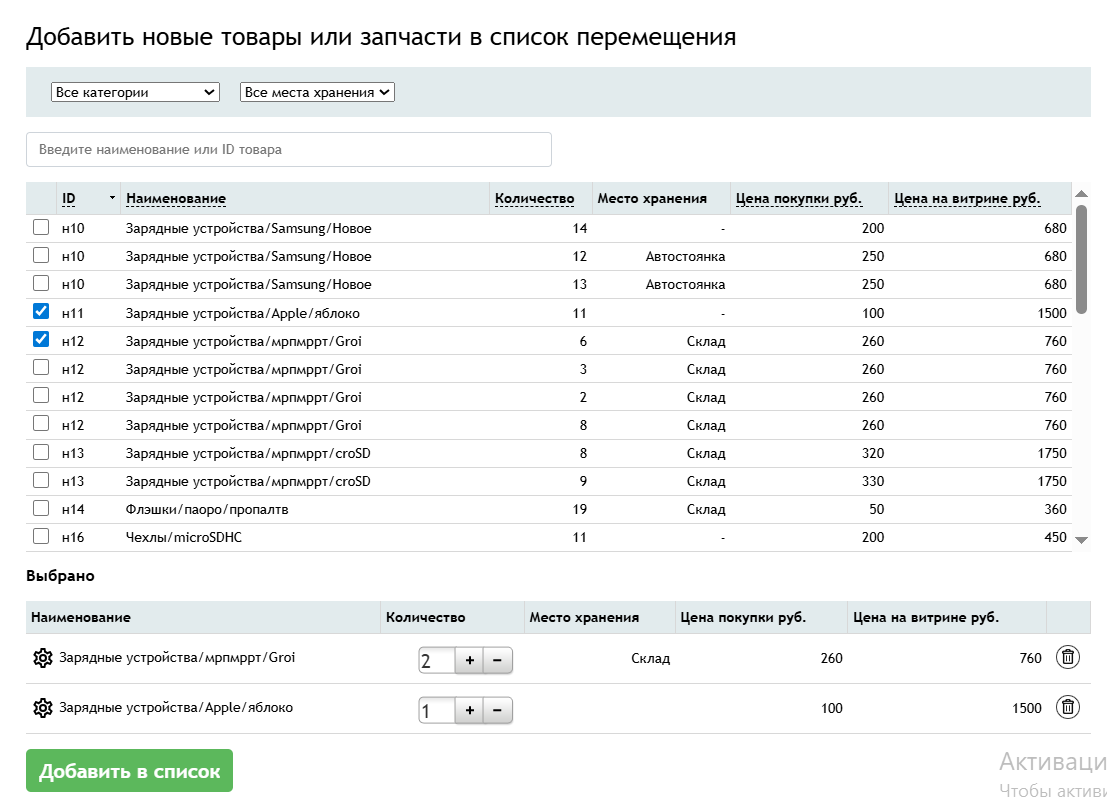Click the scrollbar down arrow of the product table
Screen dimensions: 1107x803
point(1081,540)
